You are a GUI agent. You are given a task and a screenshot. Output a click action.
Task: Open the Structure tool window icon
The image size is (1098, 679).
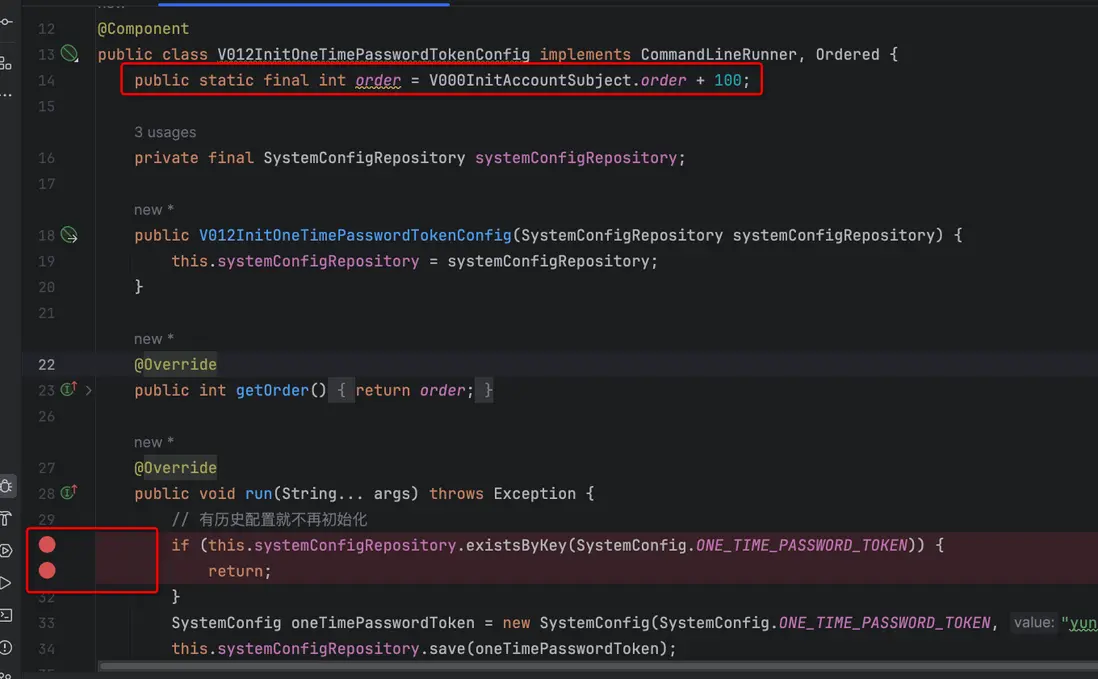pos(6,63)
